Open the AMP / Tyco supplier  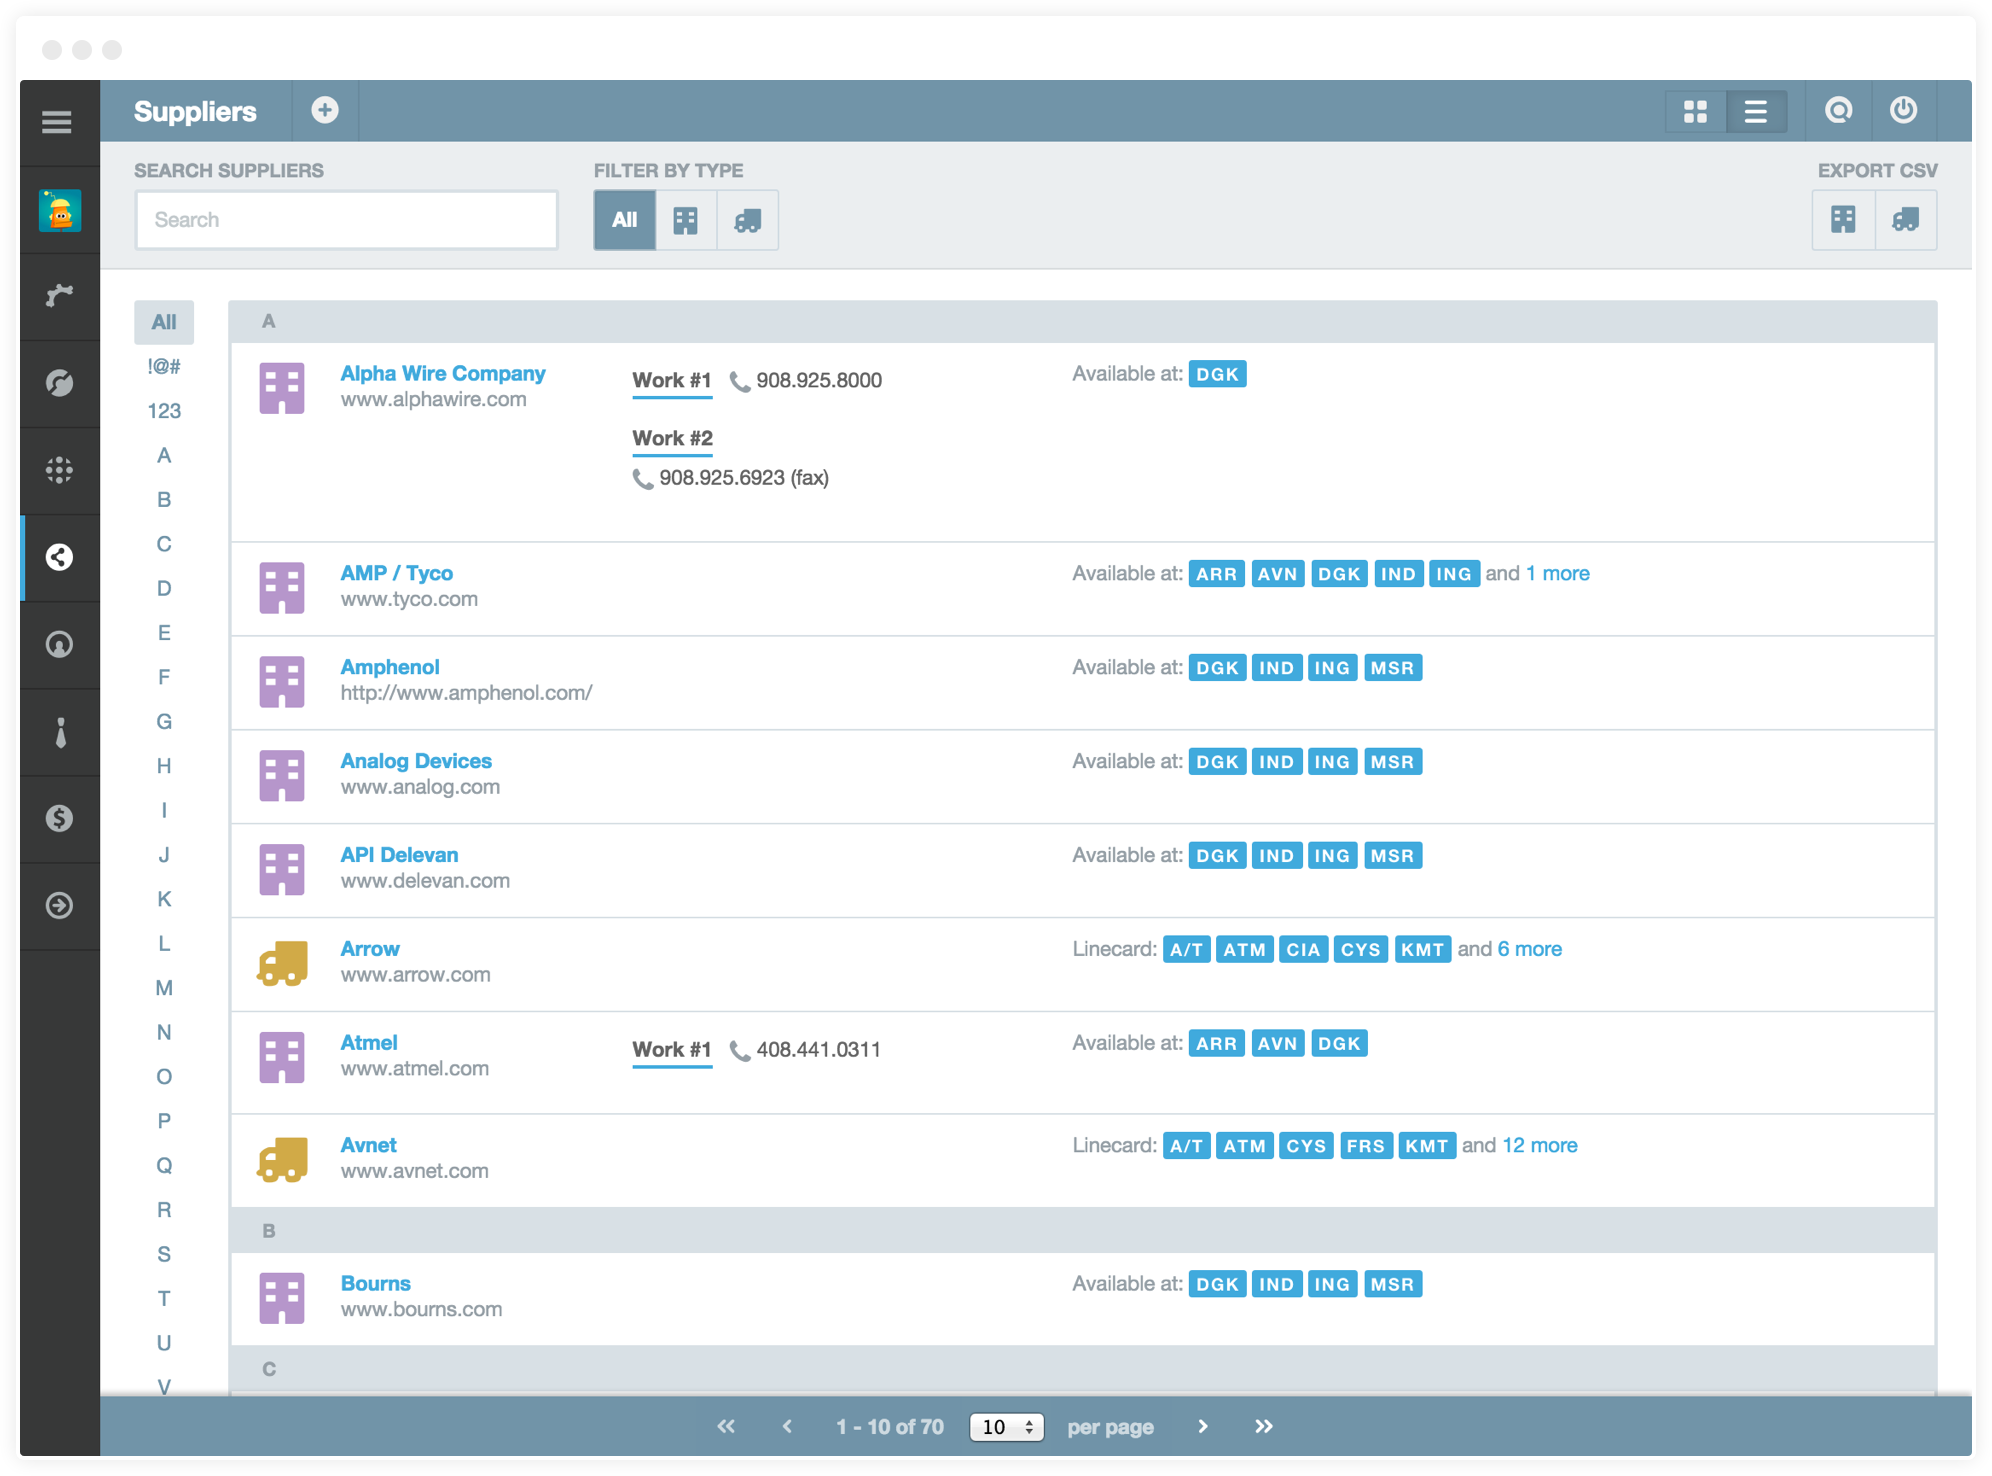coord(396,573)
